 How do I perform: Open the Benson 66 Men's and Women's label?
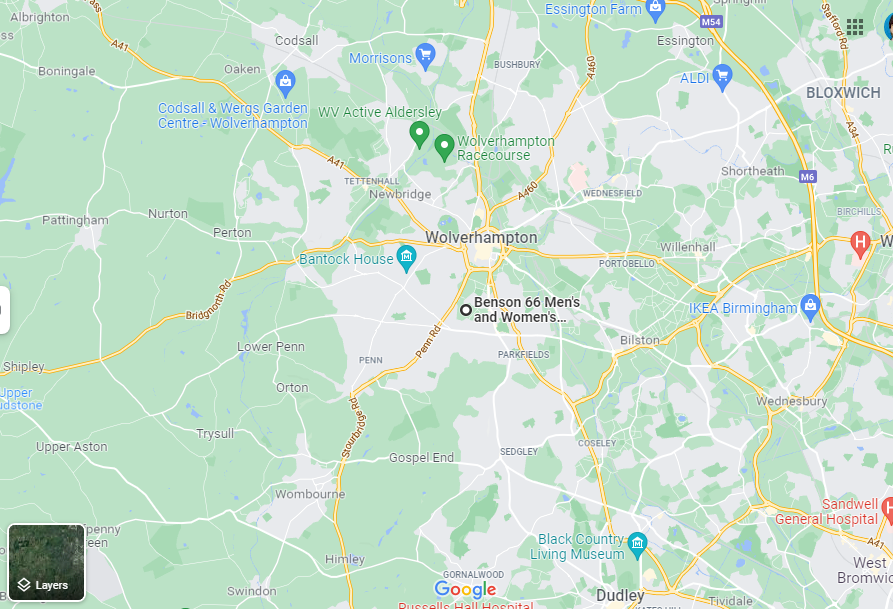(x=527, y=310)
